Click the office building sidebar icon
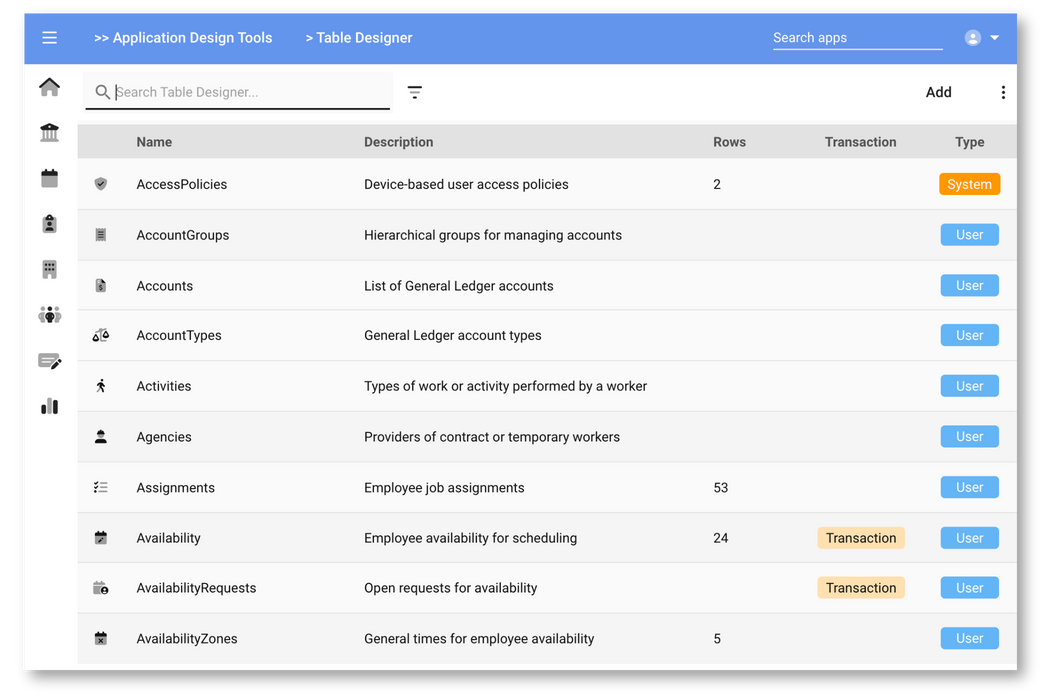Screen dimensions: 1055x698 click(x=49, y=269)
